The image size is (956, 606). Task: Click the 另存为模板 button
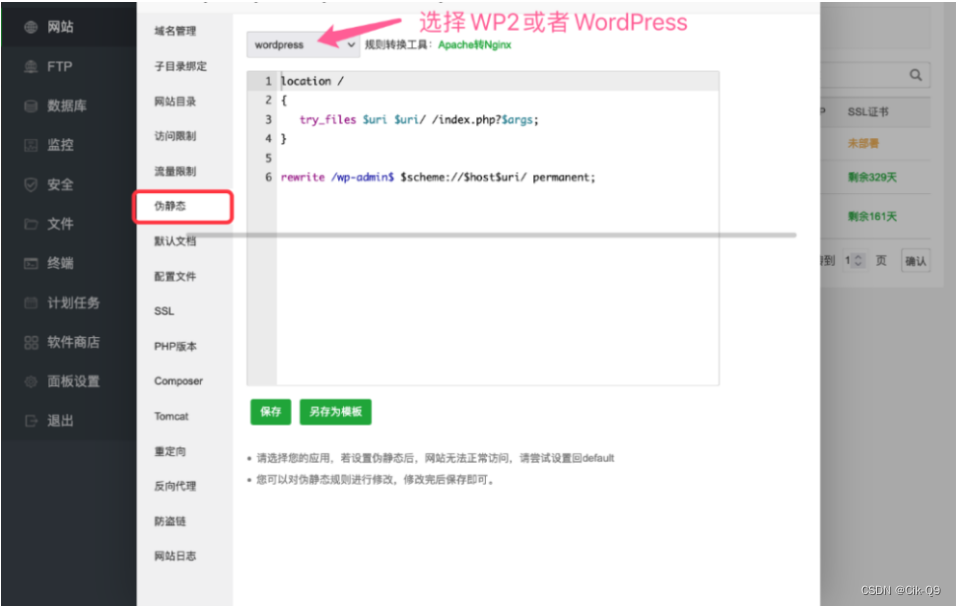pos(335,412)
